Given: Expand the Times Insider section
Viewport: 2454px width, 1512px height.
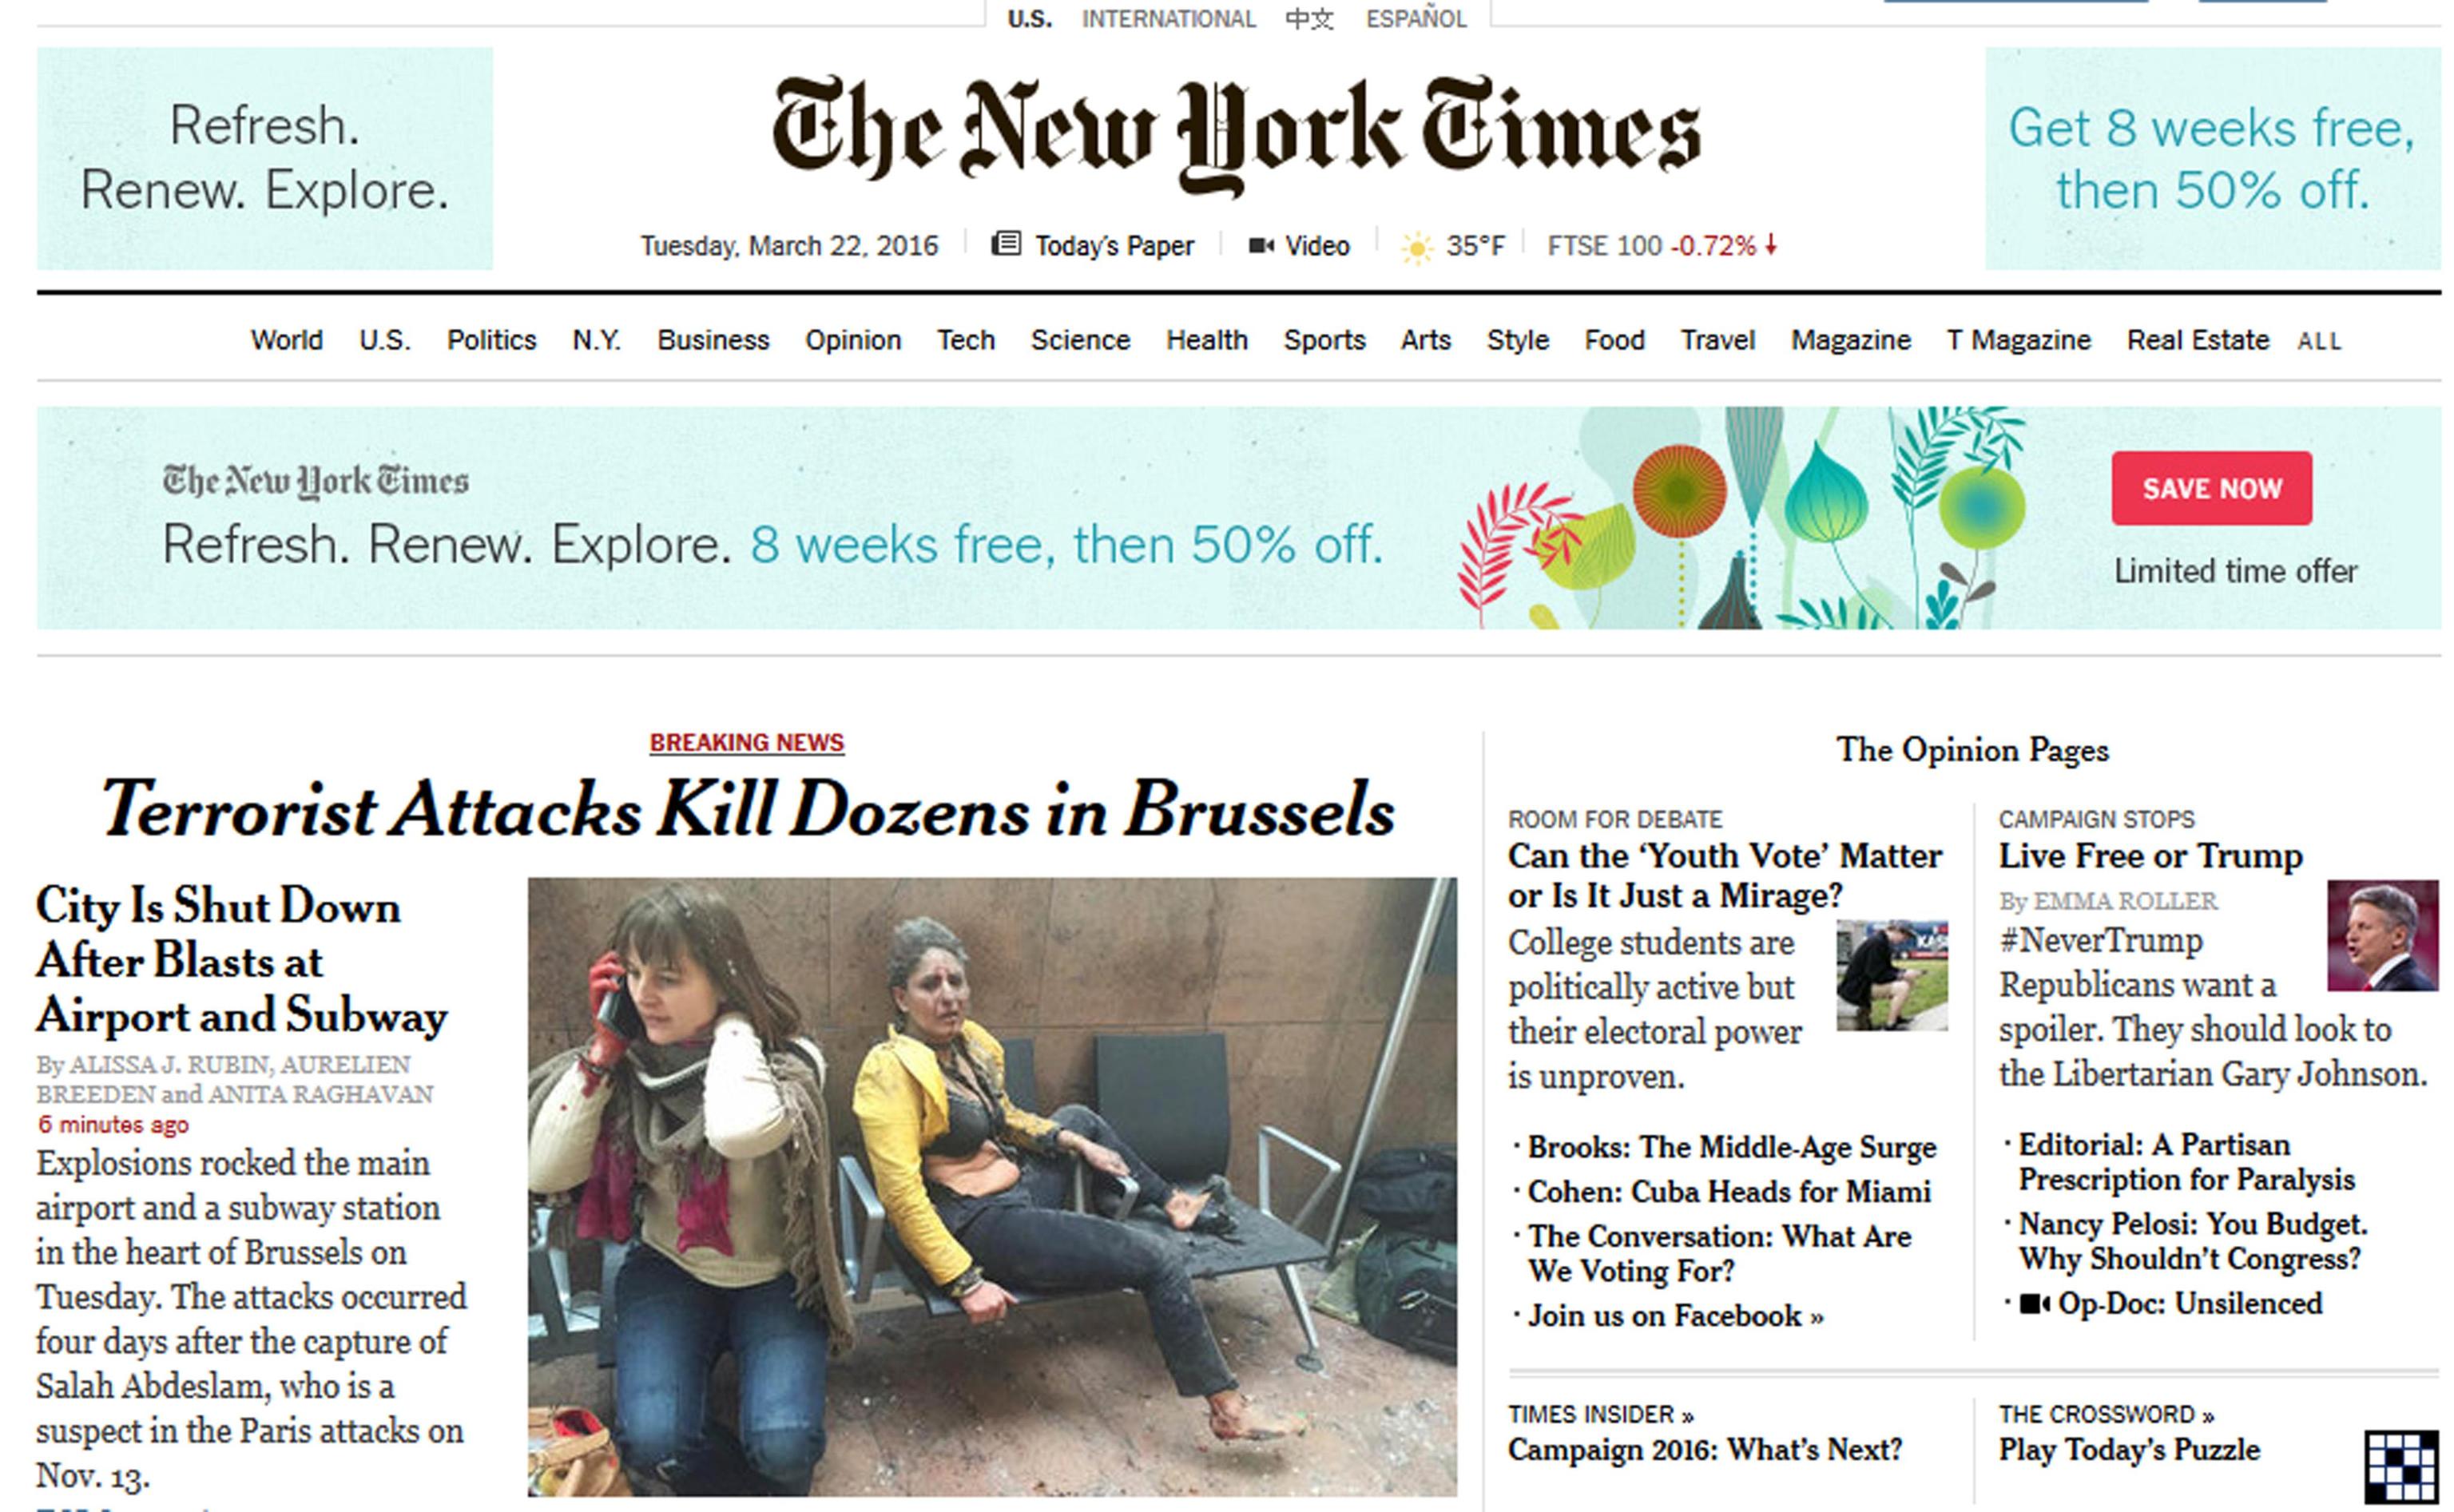Looking at the screenshot, I should coord(1601,1414).
